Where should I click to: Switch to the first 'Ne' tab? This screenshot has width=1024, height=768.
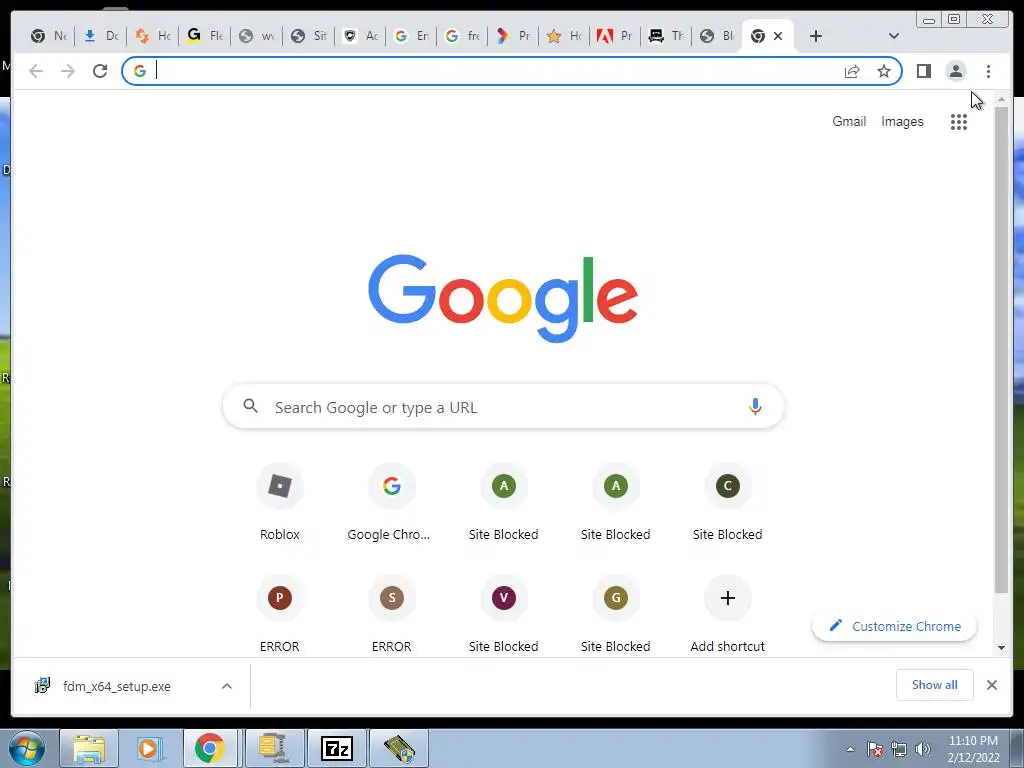click(x=49, y=36)
